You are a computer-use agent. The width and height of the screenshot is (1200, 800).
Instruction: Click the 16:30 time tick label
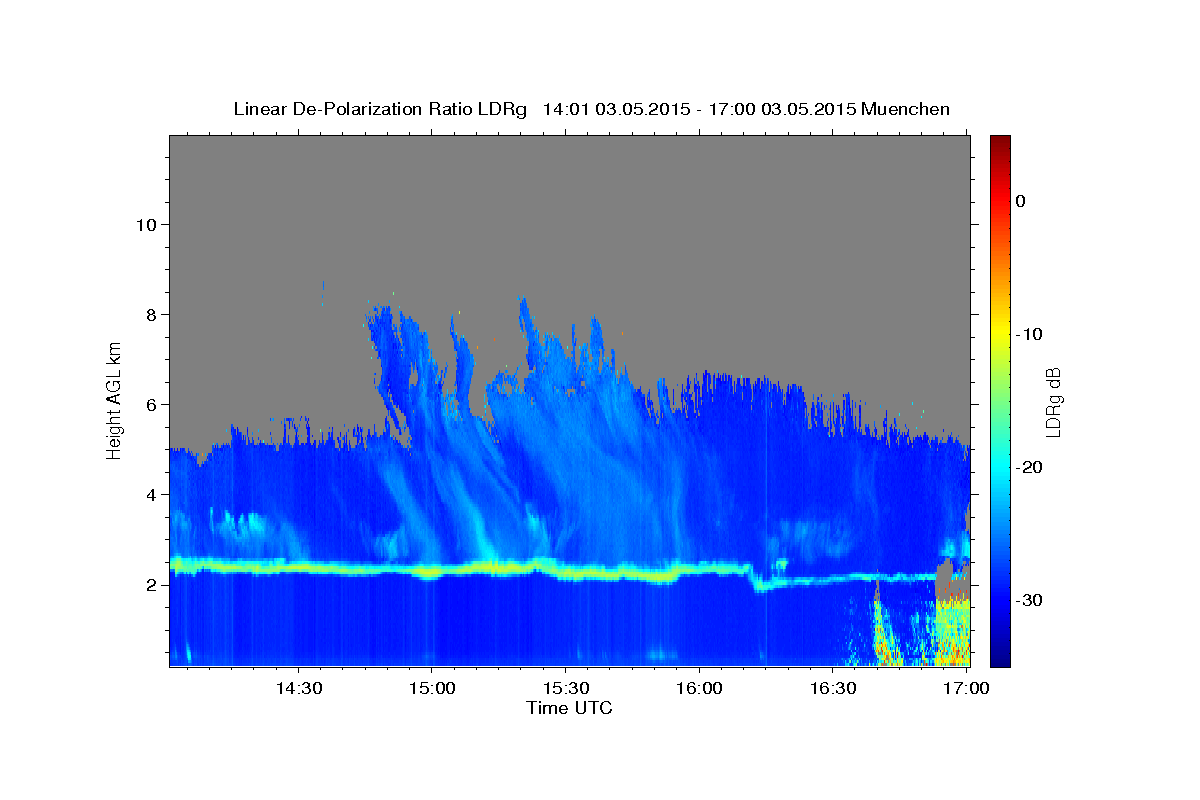click(832, 688)
